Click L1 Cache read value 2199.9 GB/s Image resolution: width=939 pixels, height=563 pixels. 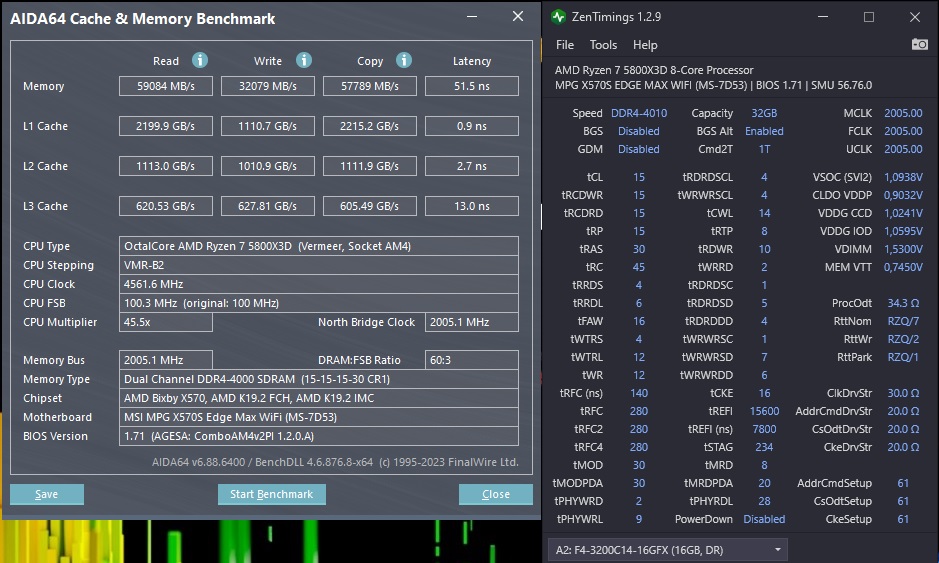click(x=166, y=126)
